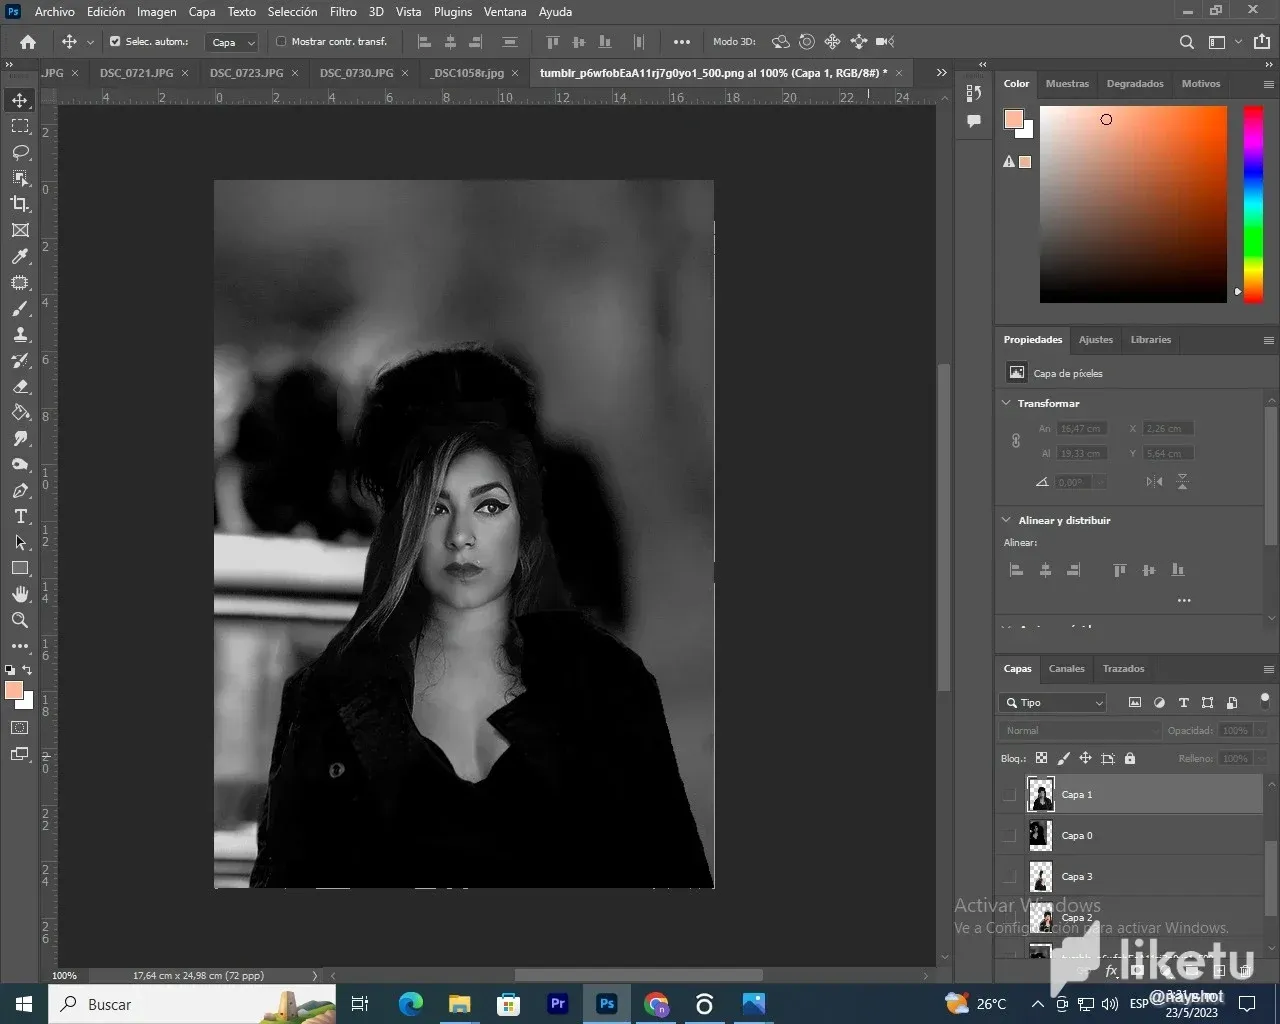1280x1024 pixels.
Task: Click the canvas horizontal scrollbar
Action: pyautogui.click(x=638, y=975)
